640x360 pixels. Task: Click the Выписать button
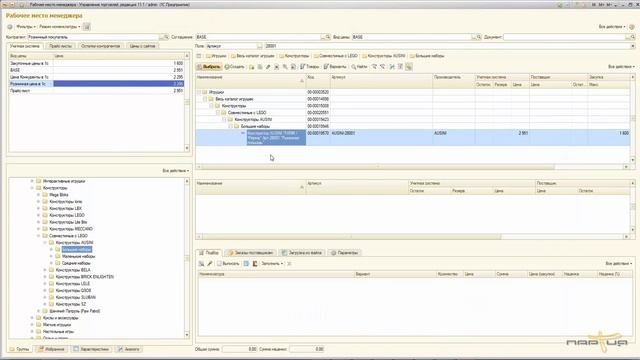(x=228, y=264)
